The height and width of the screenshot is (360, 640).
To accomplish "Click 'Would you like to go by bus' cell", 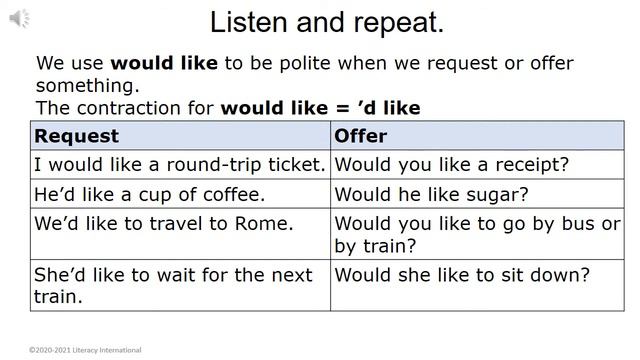I will pos(477,234).
